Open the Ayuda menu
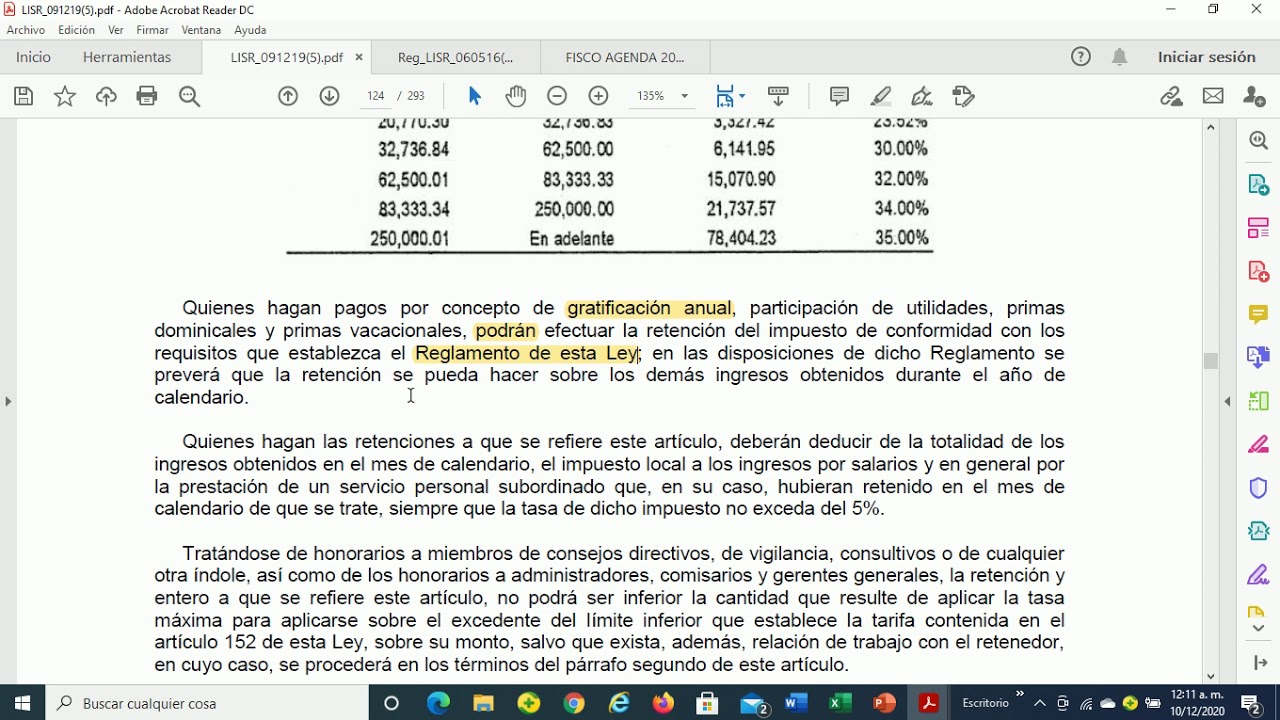 pos(250,30)
